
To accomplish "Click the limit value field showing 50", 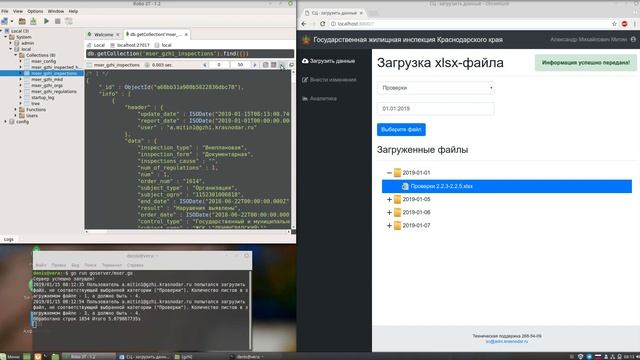I will click(240, 65).
